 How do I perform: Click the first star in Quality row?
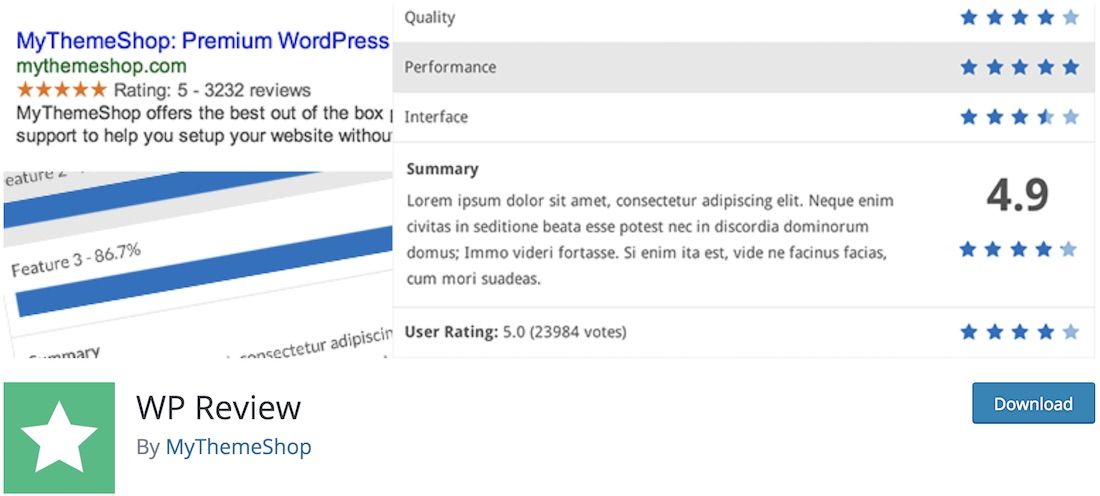(969, 18)
